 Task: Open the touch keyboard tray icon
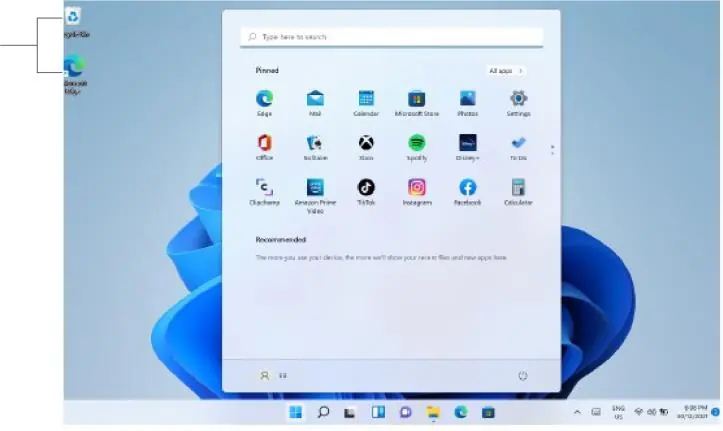pos(596,412)
